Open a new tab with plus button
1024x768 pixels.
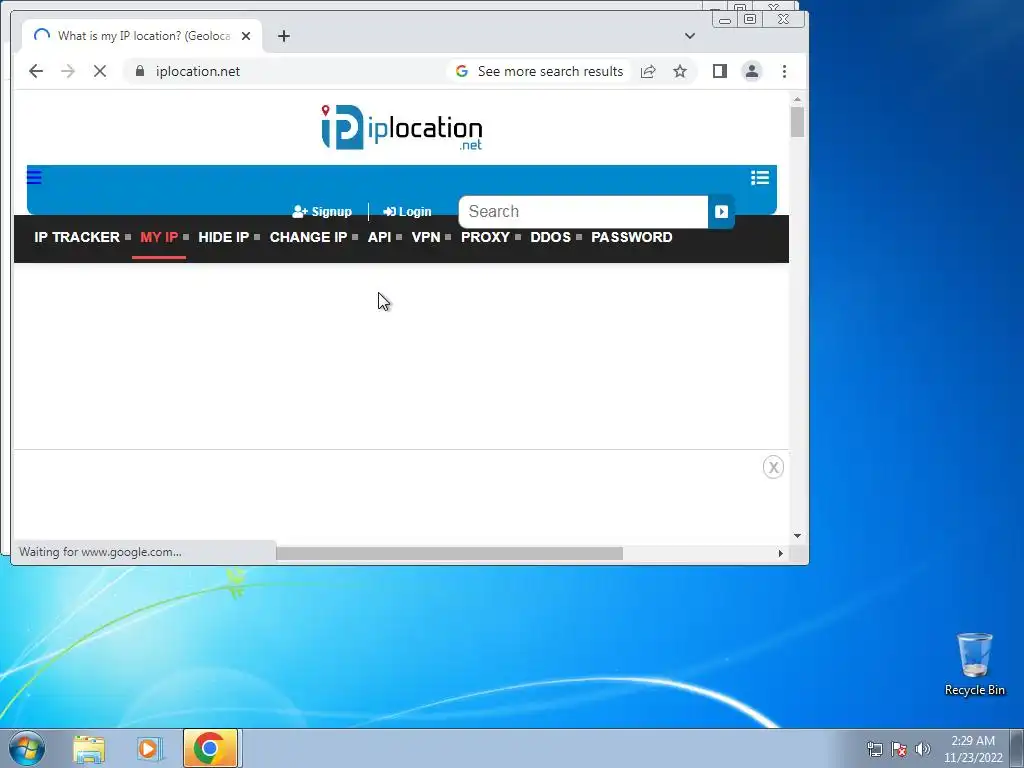coord(283,36)
